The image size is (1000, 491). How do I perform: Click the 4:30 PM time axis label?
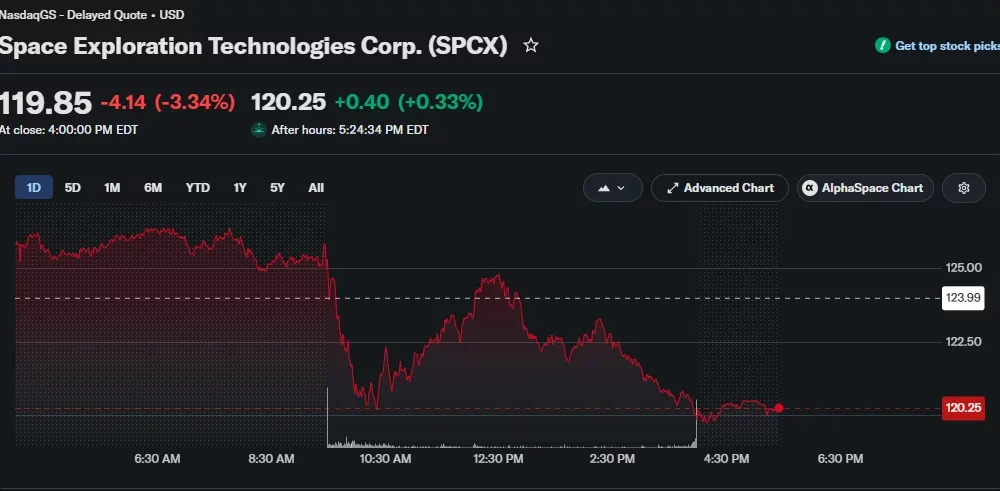coord(726,458)
